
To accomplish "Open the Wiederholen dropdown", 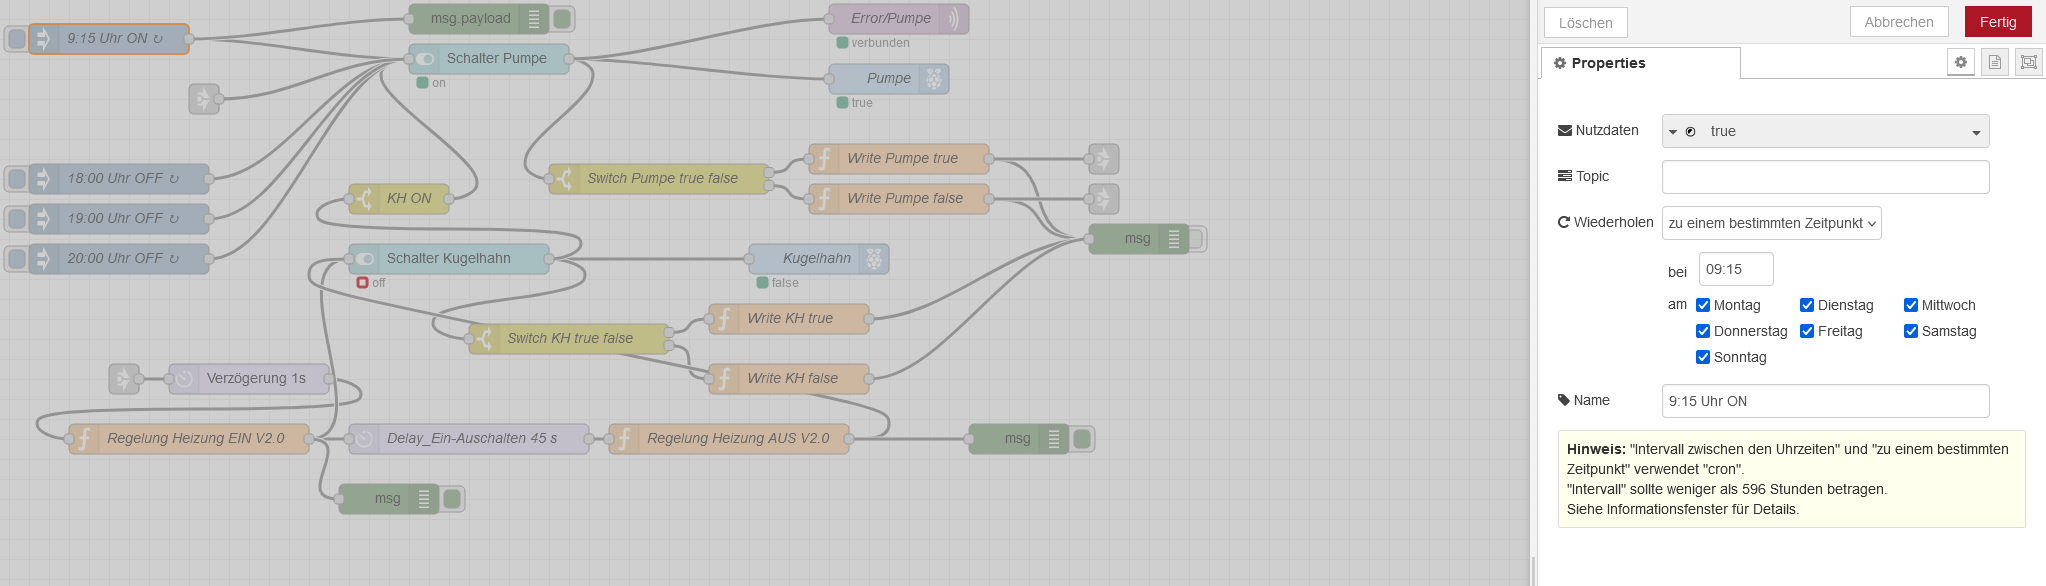I will tap(1771, 223).
